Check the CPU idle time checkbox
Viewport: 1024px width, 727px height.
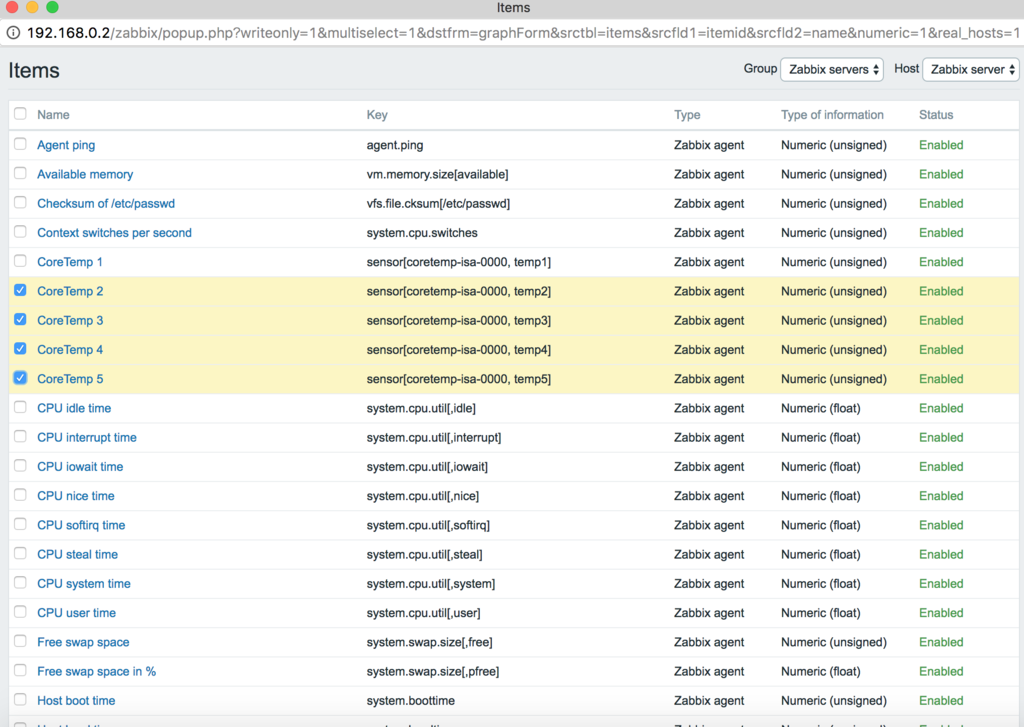[20, 407]
